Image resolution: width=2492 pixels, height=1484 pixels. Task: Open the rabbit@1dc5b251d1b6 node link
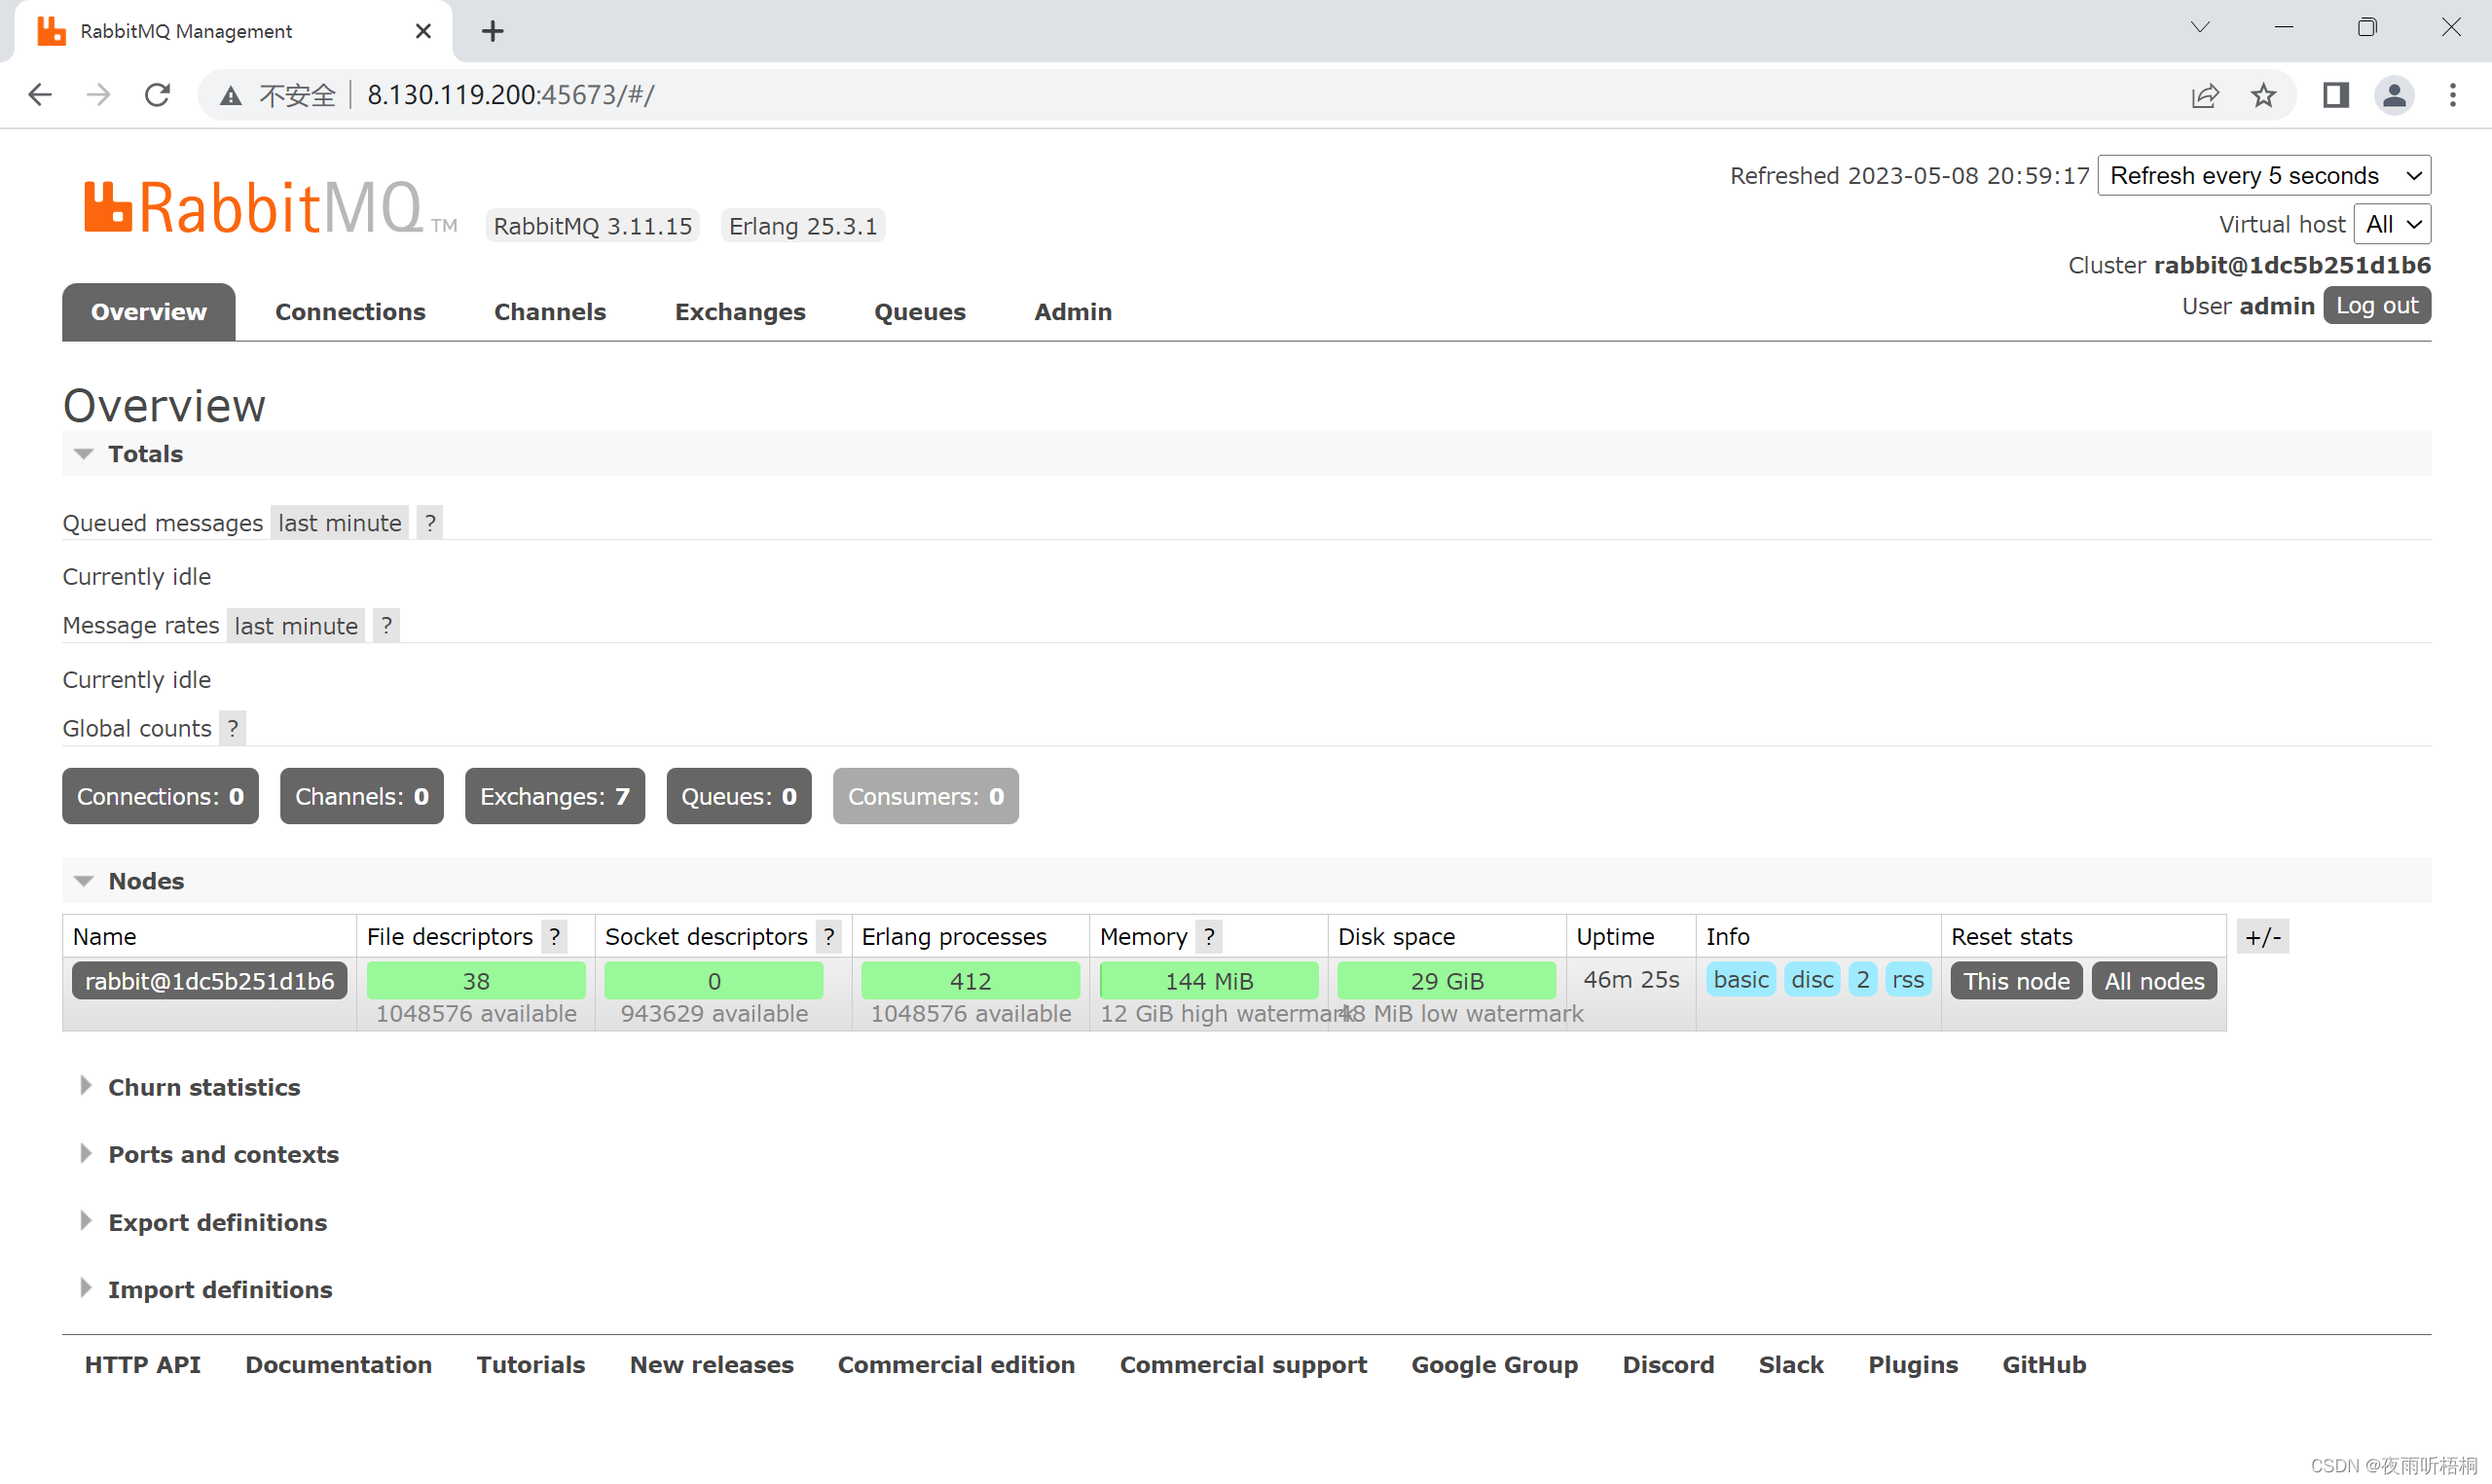[x=209, y=981]
